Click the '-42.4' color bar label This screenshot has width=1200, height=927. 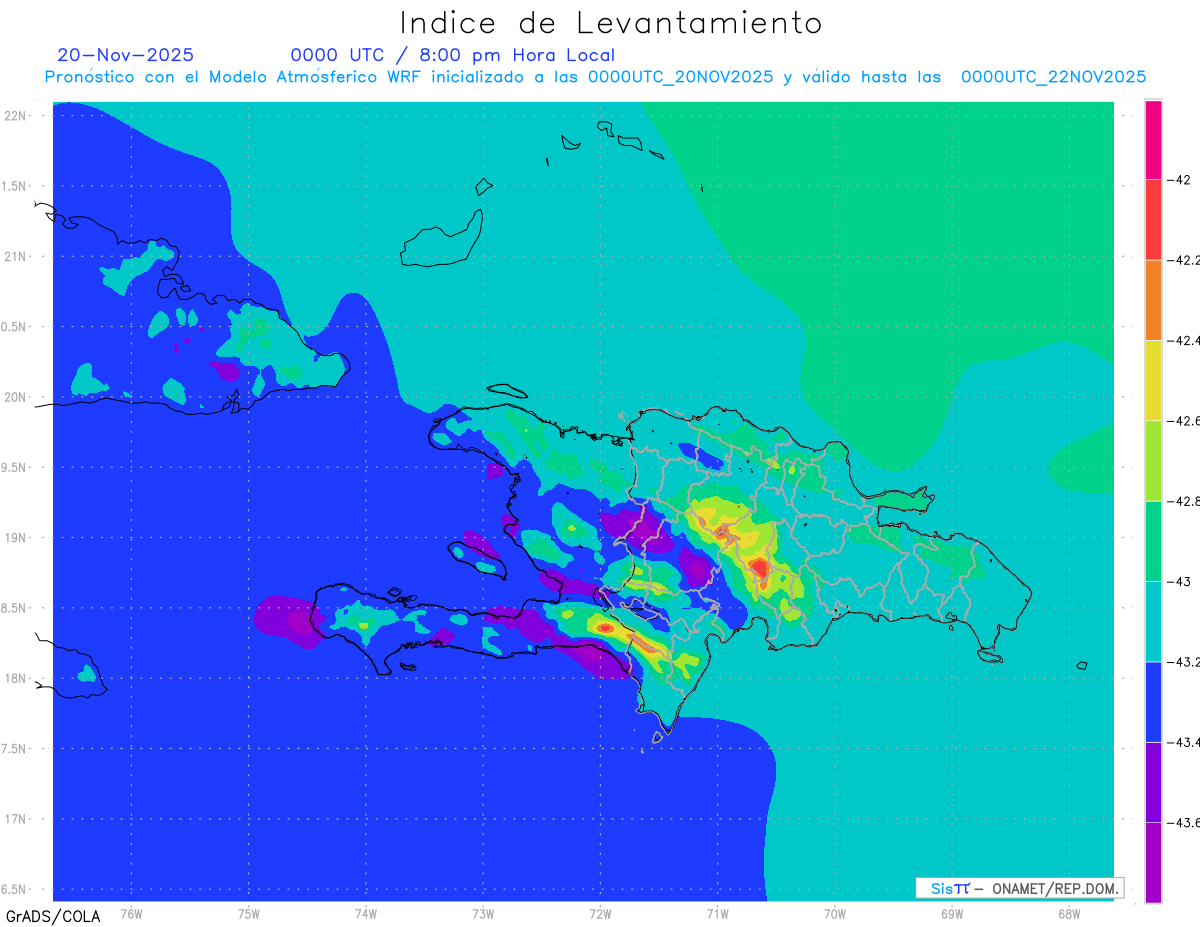point(1185,340)
